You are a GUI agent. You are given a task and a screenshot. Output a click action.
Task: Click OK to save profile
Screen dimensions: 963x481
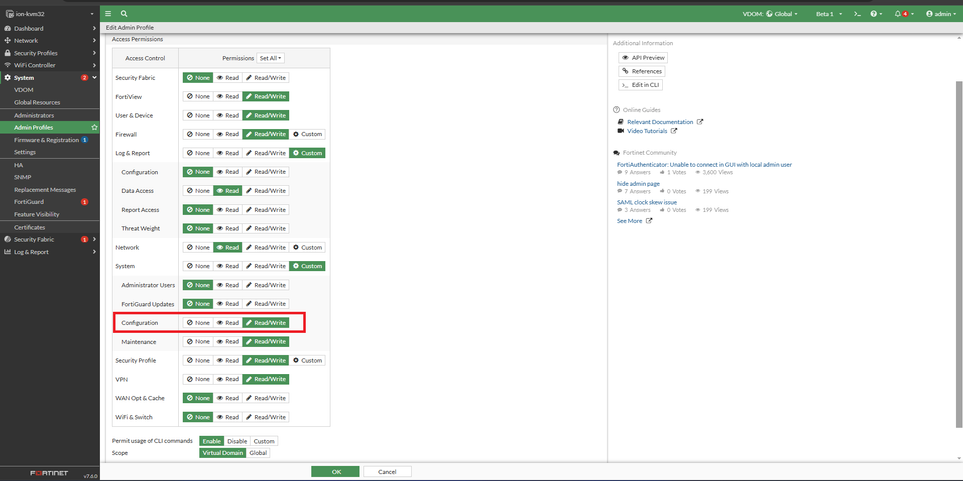click(x=335, y=472)
